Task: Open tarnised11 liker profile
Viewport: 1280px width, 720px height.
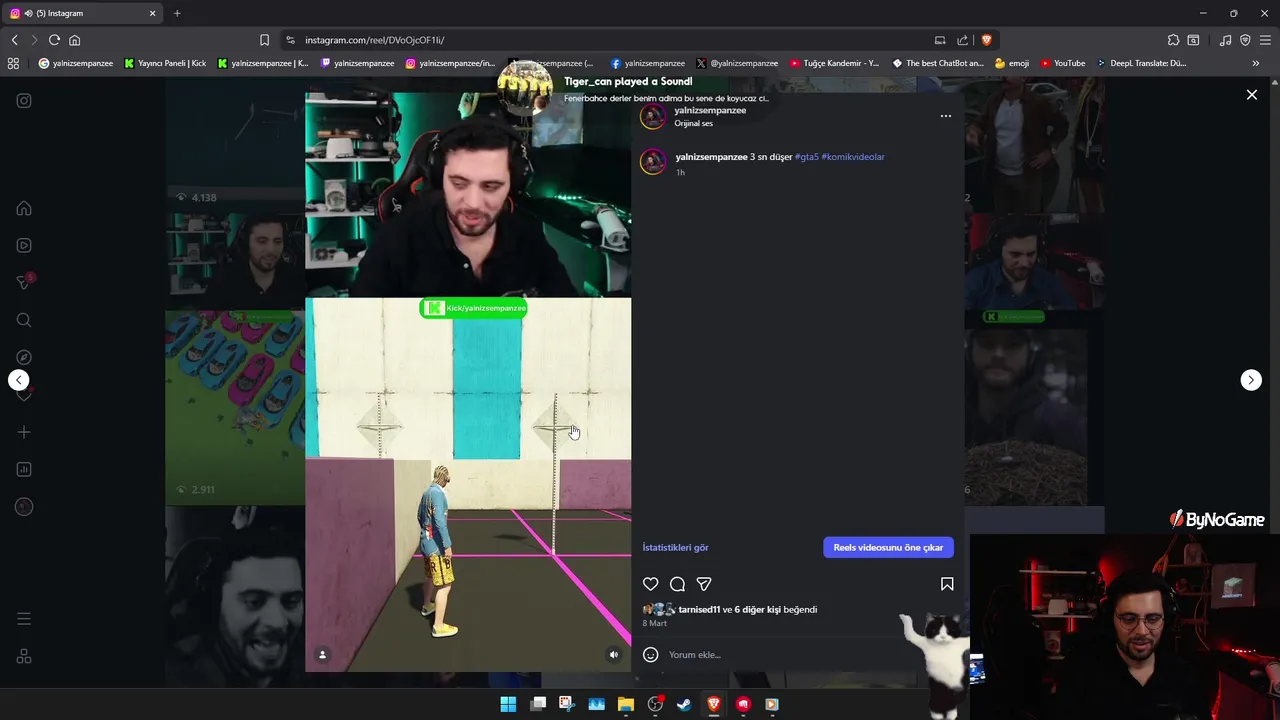Action: pos(699,609)
